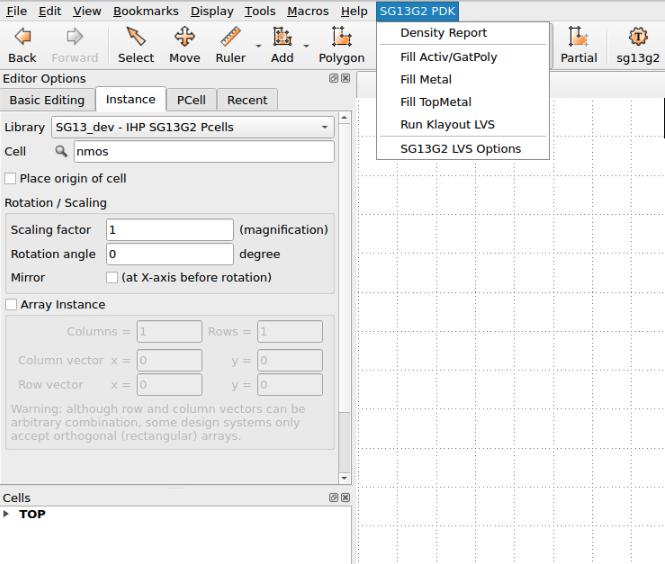Pick the Polygon drawing tool
Image resolution: width=665 pixels, height=564 pixels.
pyautogui.click(x=341, y=45)
